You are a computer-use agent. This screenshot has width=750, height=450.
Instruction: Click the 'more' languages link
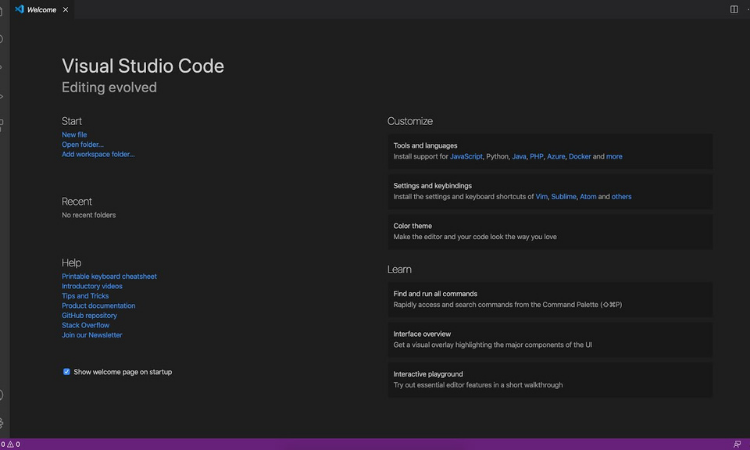[614, 156]
